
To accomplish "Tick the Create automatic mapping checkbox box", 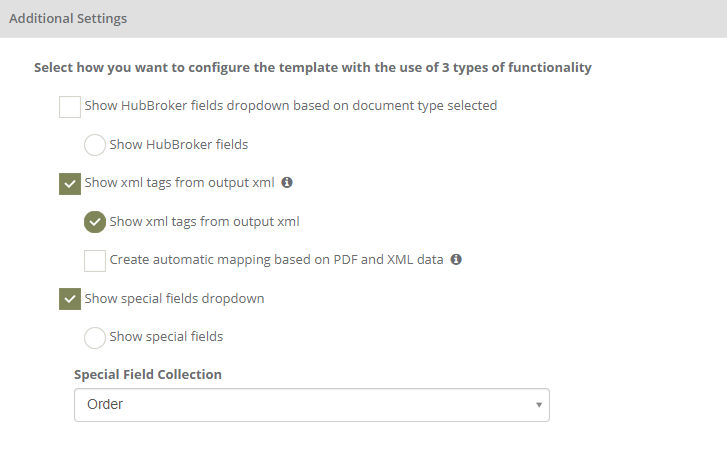I will [95, 260].
